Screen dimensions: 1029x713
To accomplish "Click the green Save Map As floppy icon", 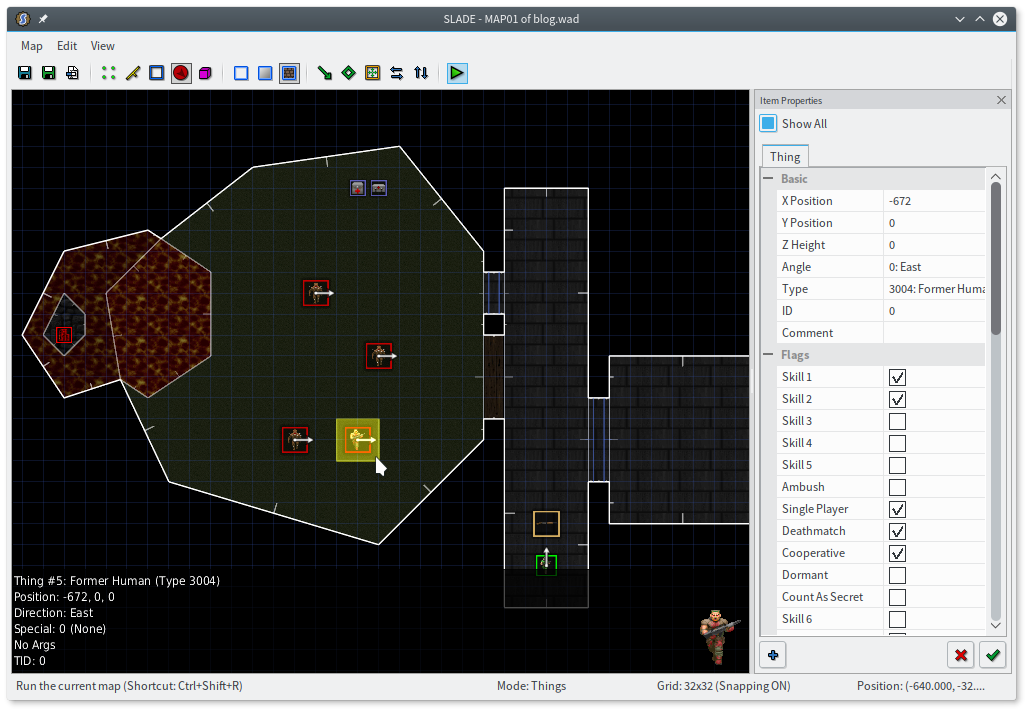I will (x=49, y=73).
